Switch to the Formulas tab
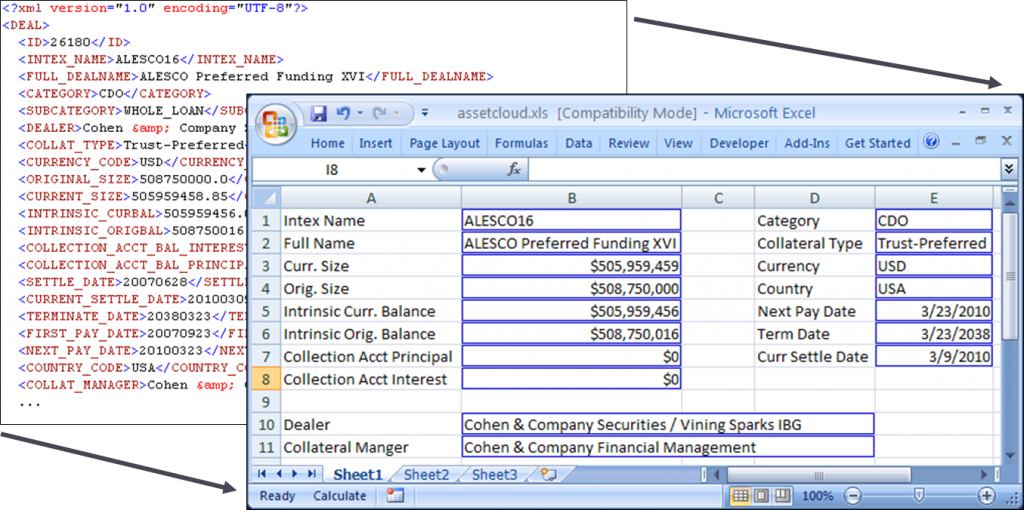This screenshot has height=510, width=1024. 521,144
